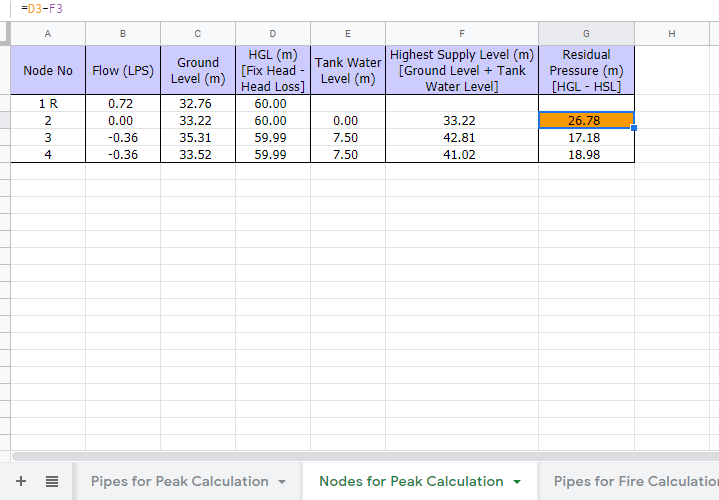Select the cell containing 1 R
719x500 pixels.
48,104
